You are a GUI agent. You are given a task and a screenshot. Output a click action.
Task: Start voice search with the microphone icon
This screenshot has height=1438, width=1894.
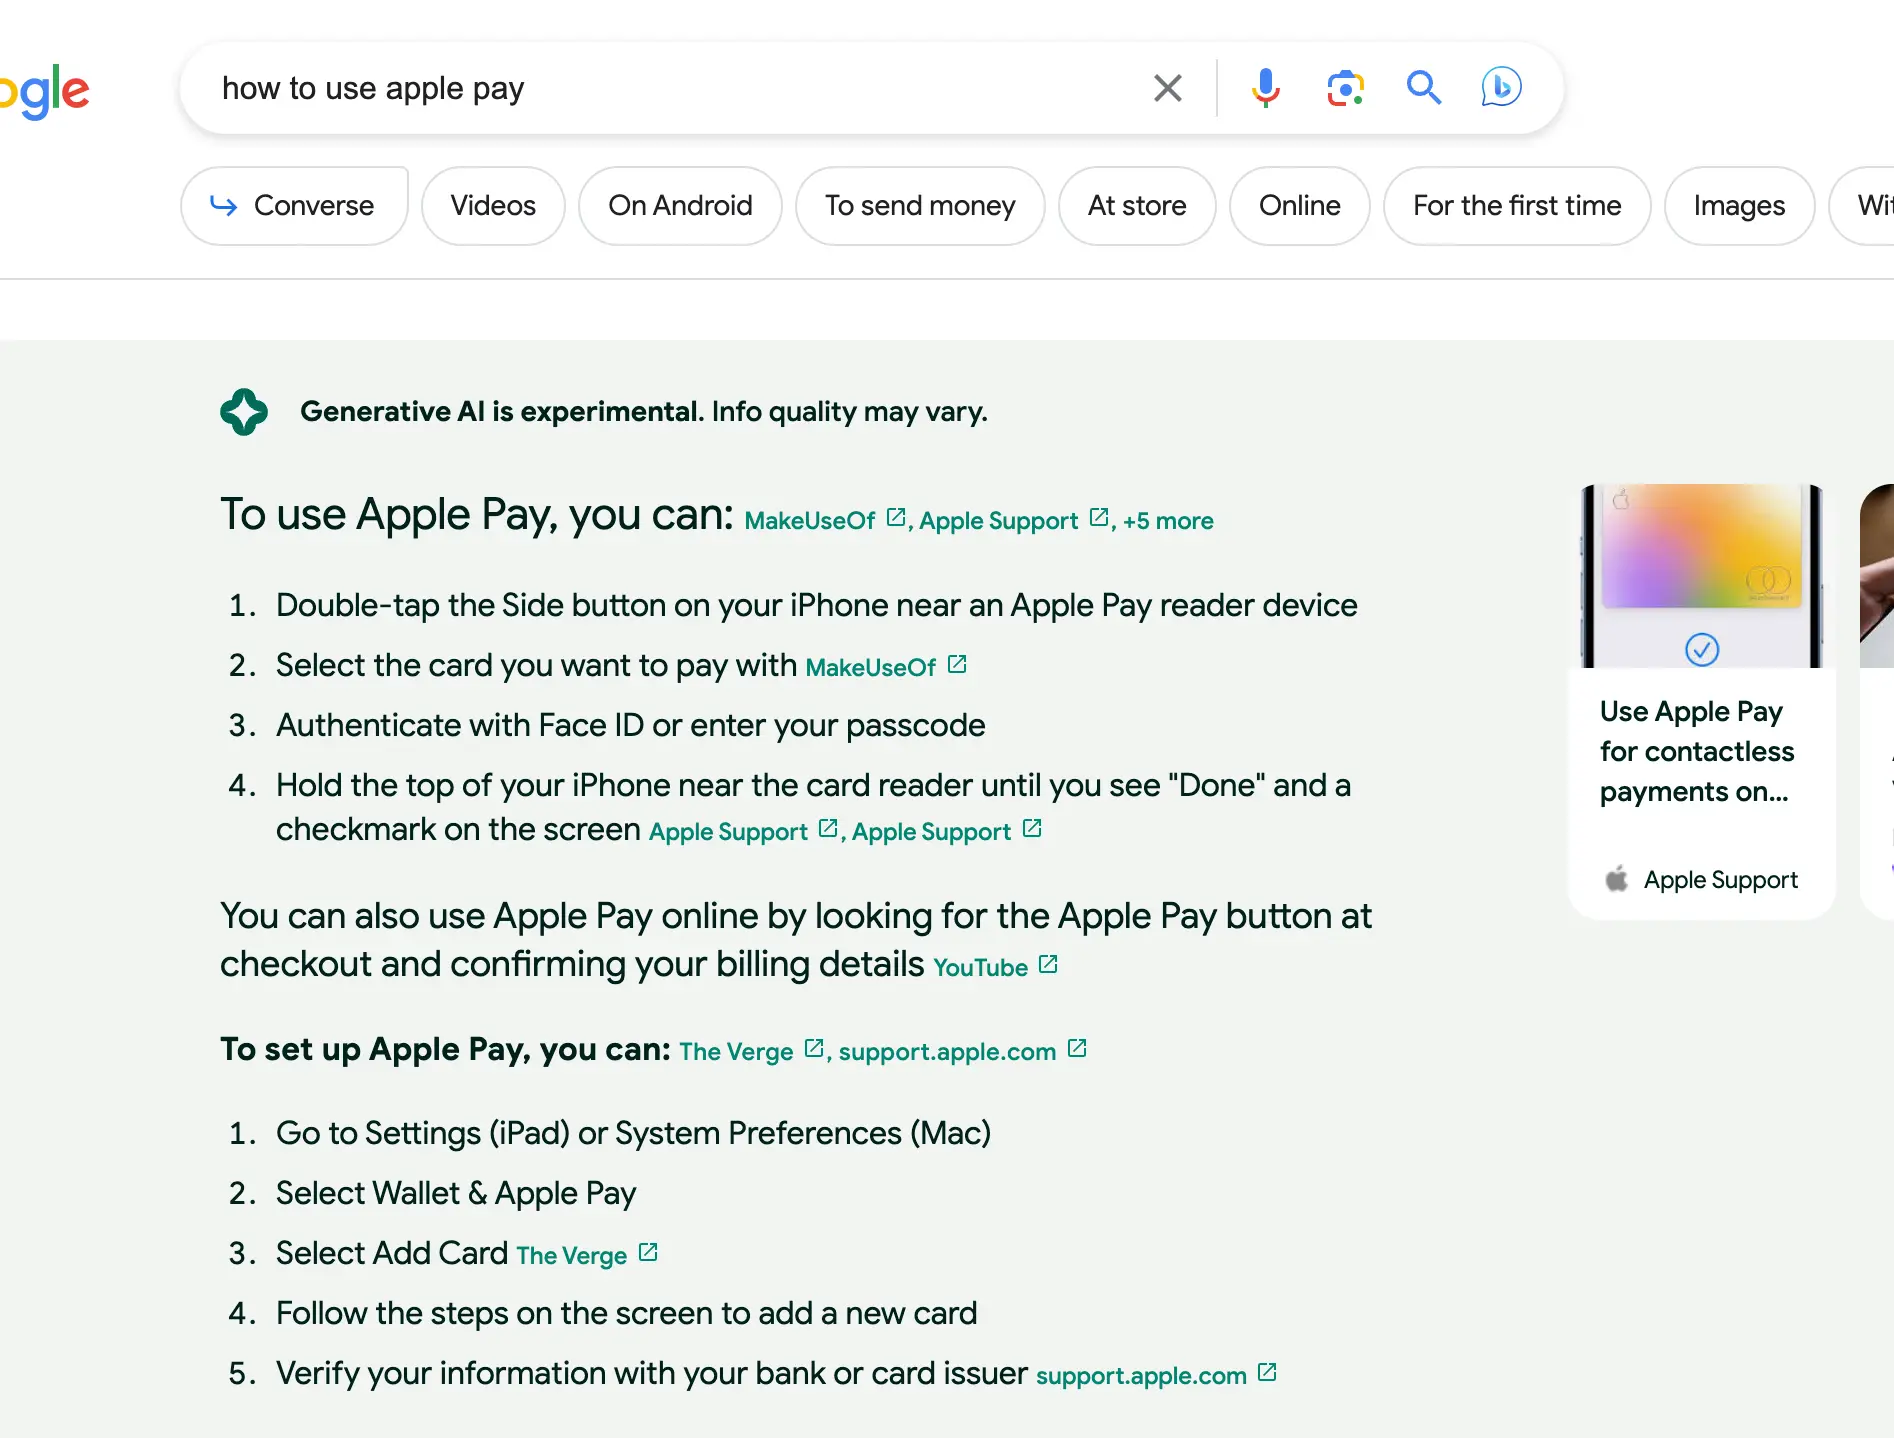click(x=1265, y=88)
